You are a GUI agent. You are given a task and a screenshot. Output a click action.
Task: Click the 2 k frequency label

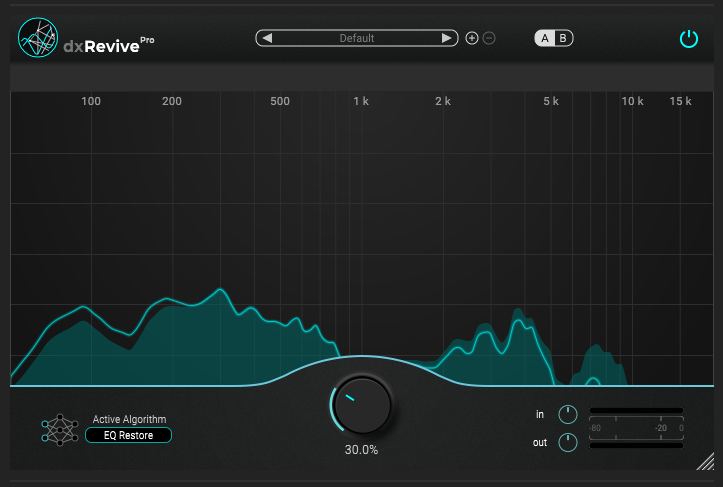tap(443, 101)
